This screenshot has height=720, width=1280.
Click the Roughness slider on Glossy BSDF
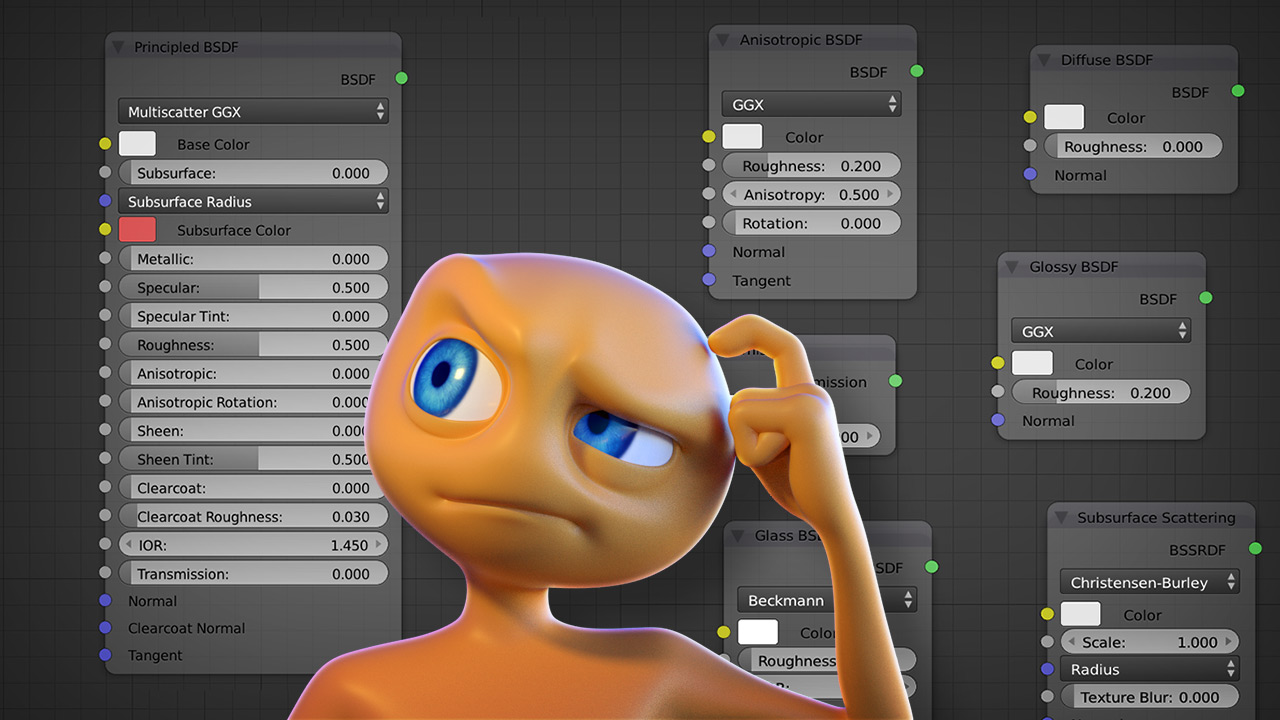[x=1100, y=392]
